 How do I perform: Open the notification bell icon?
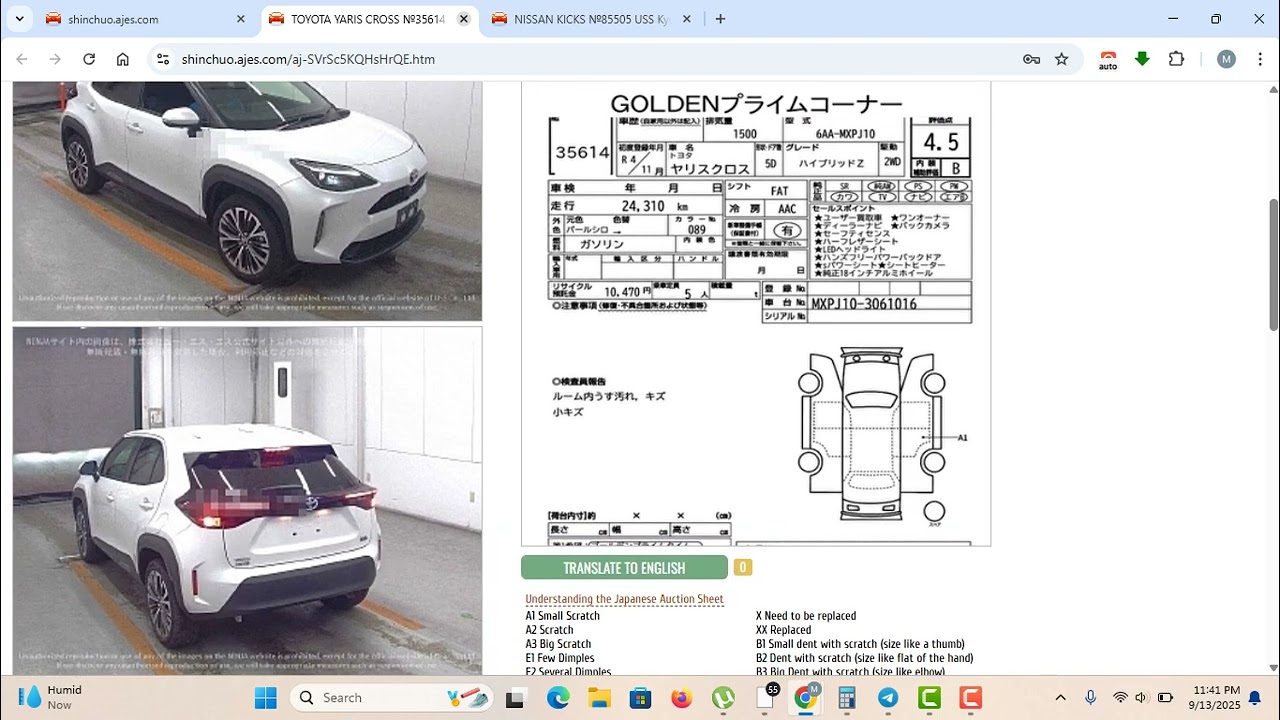(x=1255, y=698)
